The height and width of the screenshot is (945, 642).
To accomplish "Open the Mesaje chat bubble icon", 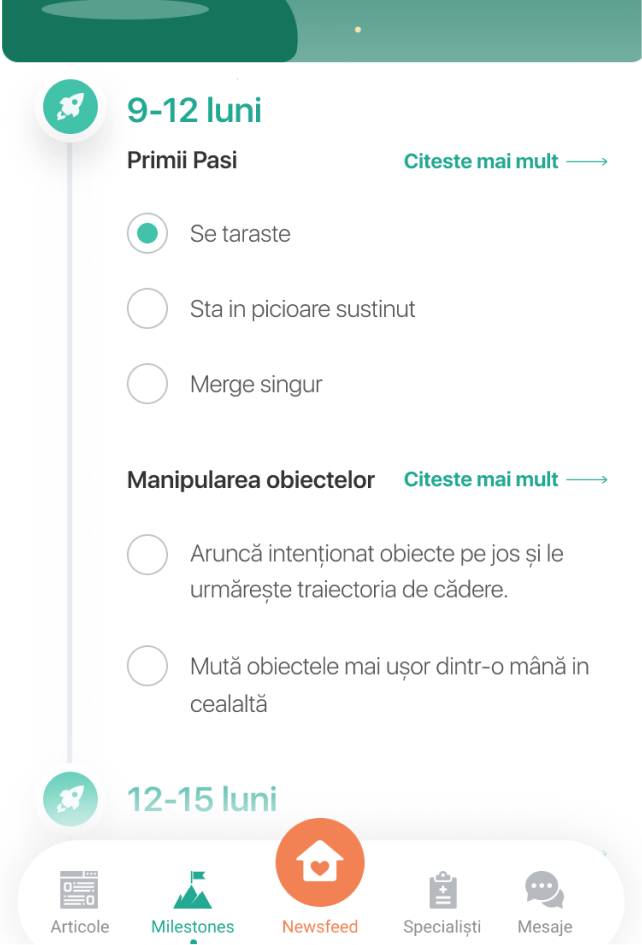I will coord(544,889).
